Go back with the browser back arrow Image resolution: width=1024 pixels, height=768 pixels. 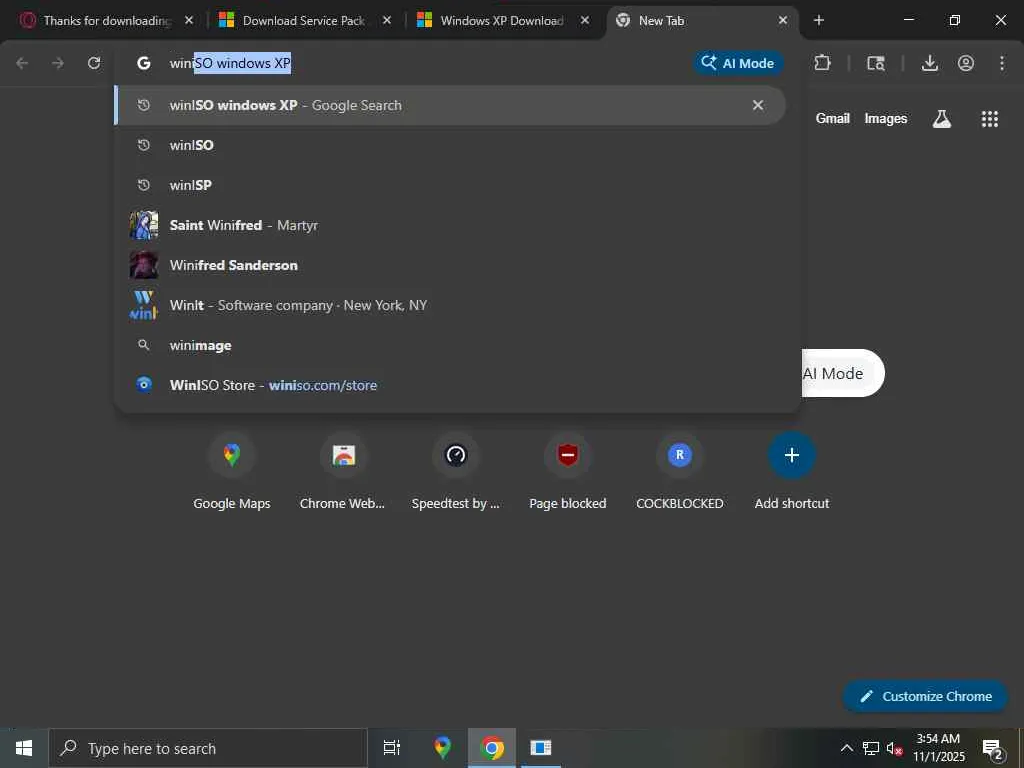point(22,63)
